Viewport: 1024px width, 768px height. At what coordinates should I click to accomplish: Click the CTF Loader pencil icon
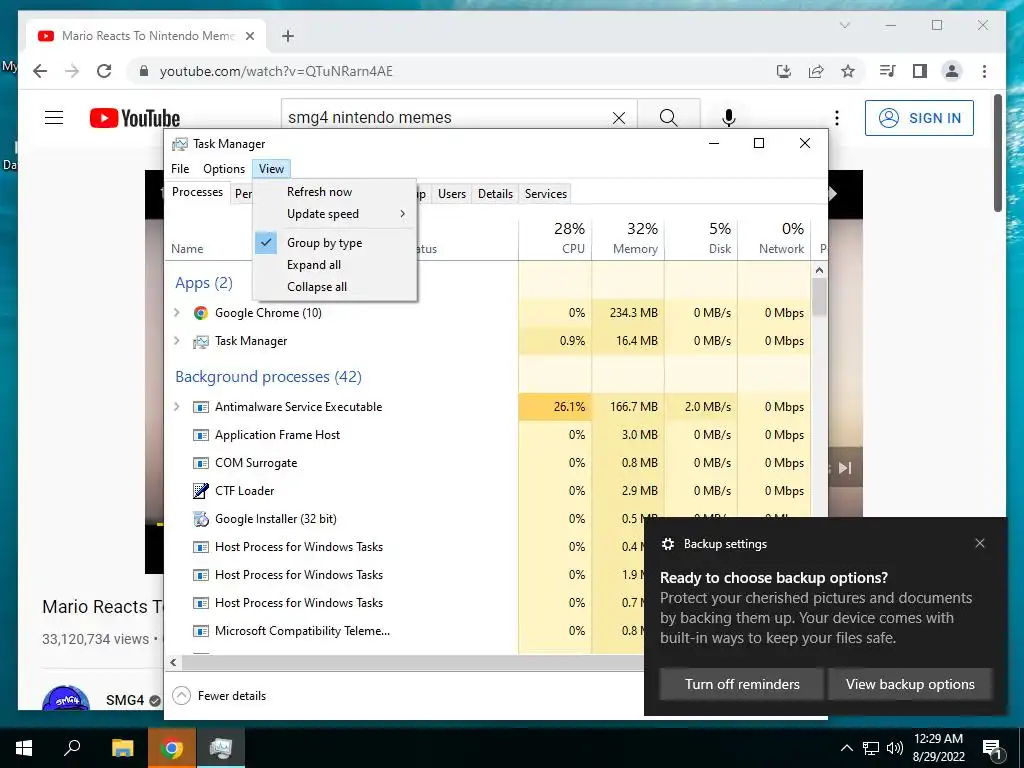(x=200, y=490)
